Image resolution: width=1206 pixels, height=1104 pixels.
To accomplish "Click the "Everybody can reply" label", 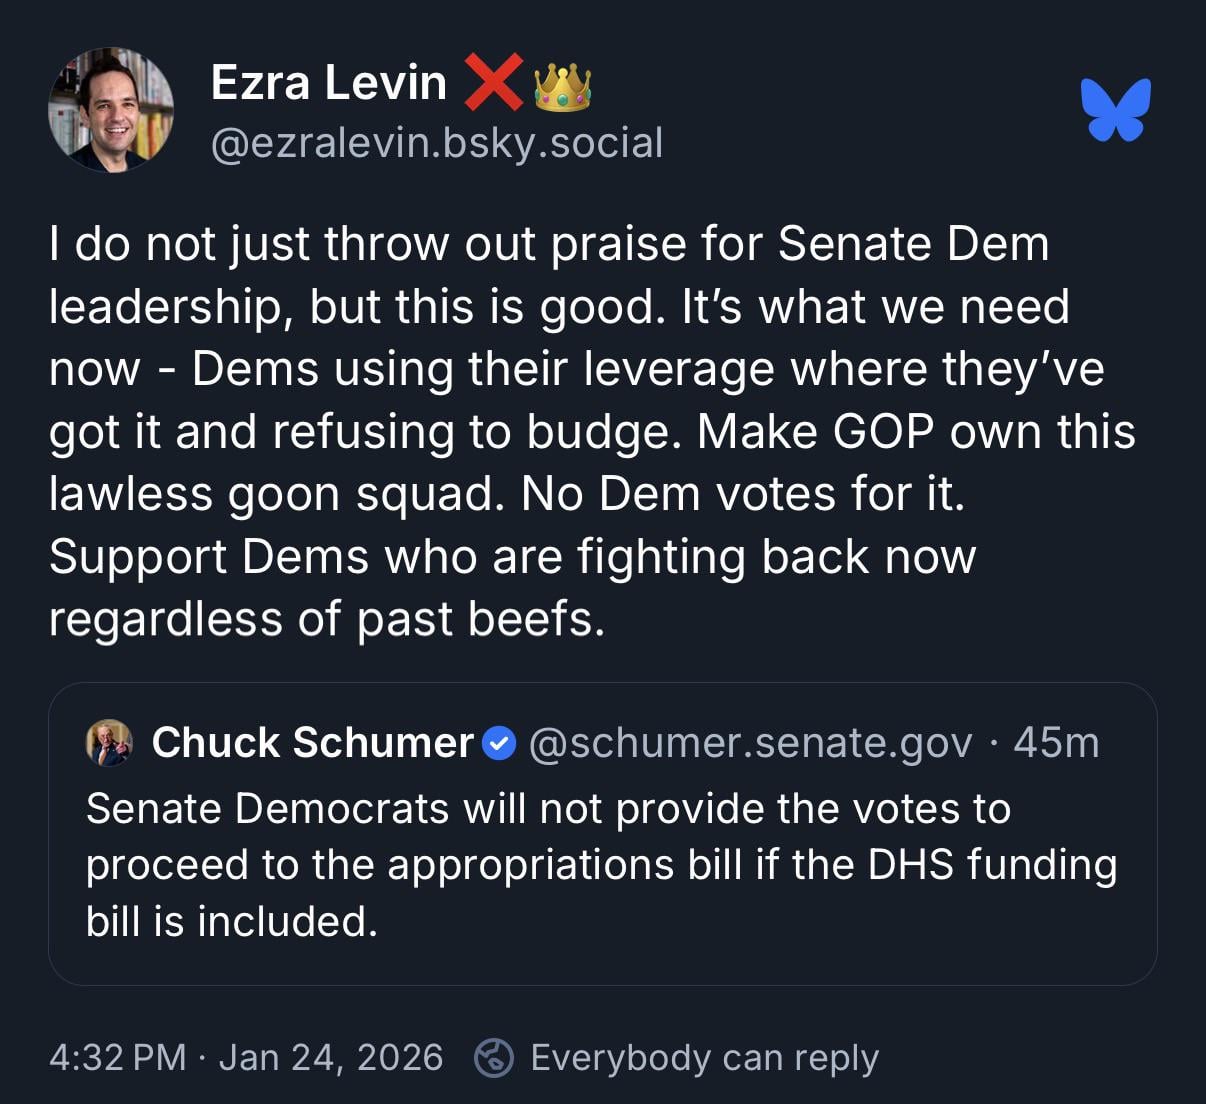I will [x=704, y=1057].
